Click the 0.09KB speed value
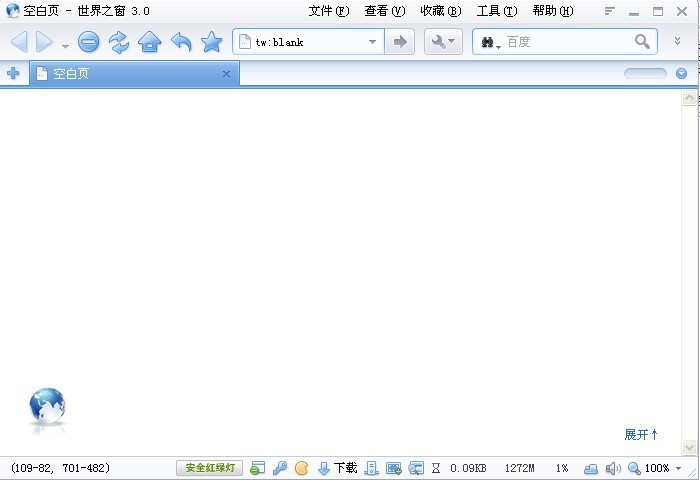Image resolution: width=700 pixels, height=480 pixels. coord(468,468)
